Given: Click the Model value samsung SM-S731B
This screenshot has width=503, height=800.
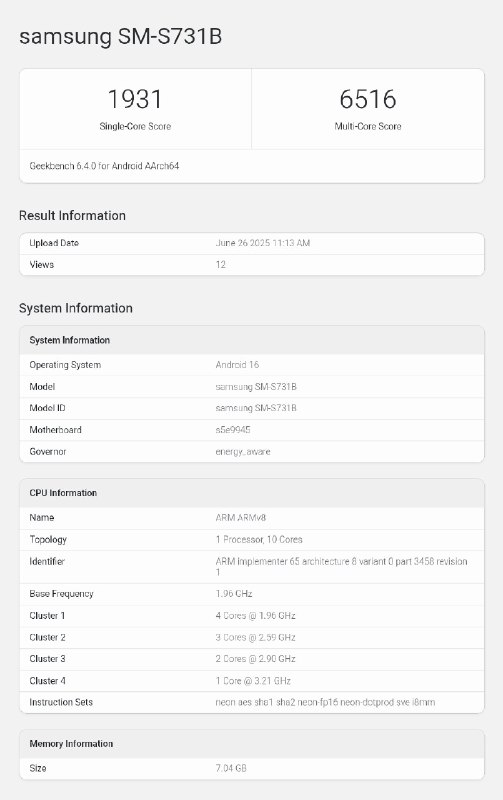Looking at the screenshot, I should pos(256,387).
